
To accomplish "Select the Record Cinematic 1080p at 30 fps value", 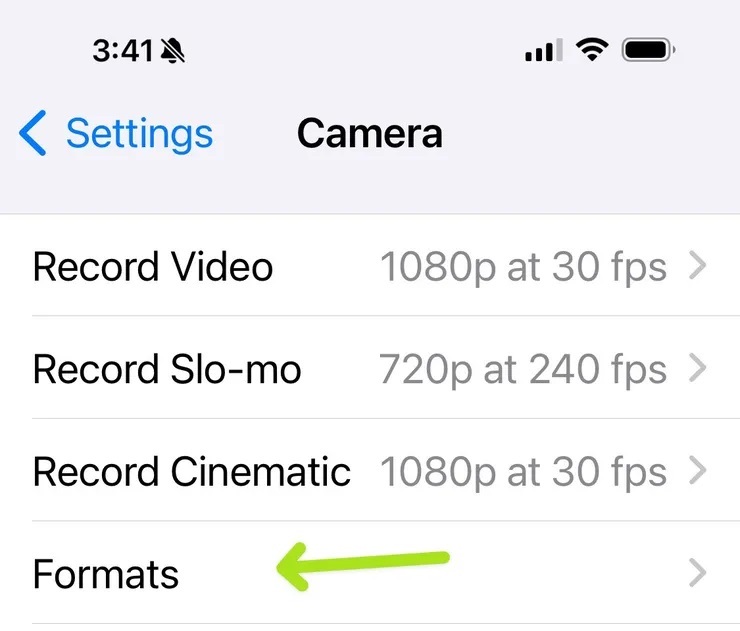I will tap(522, 472).
